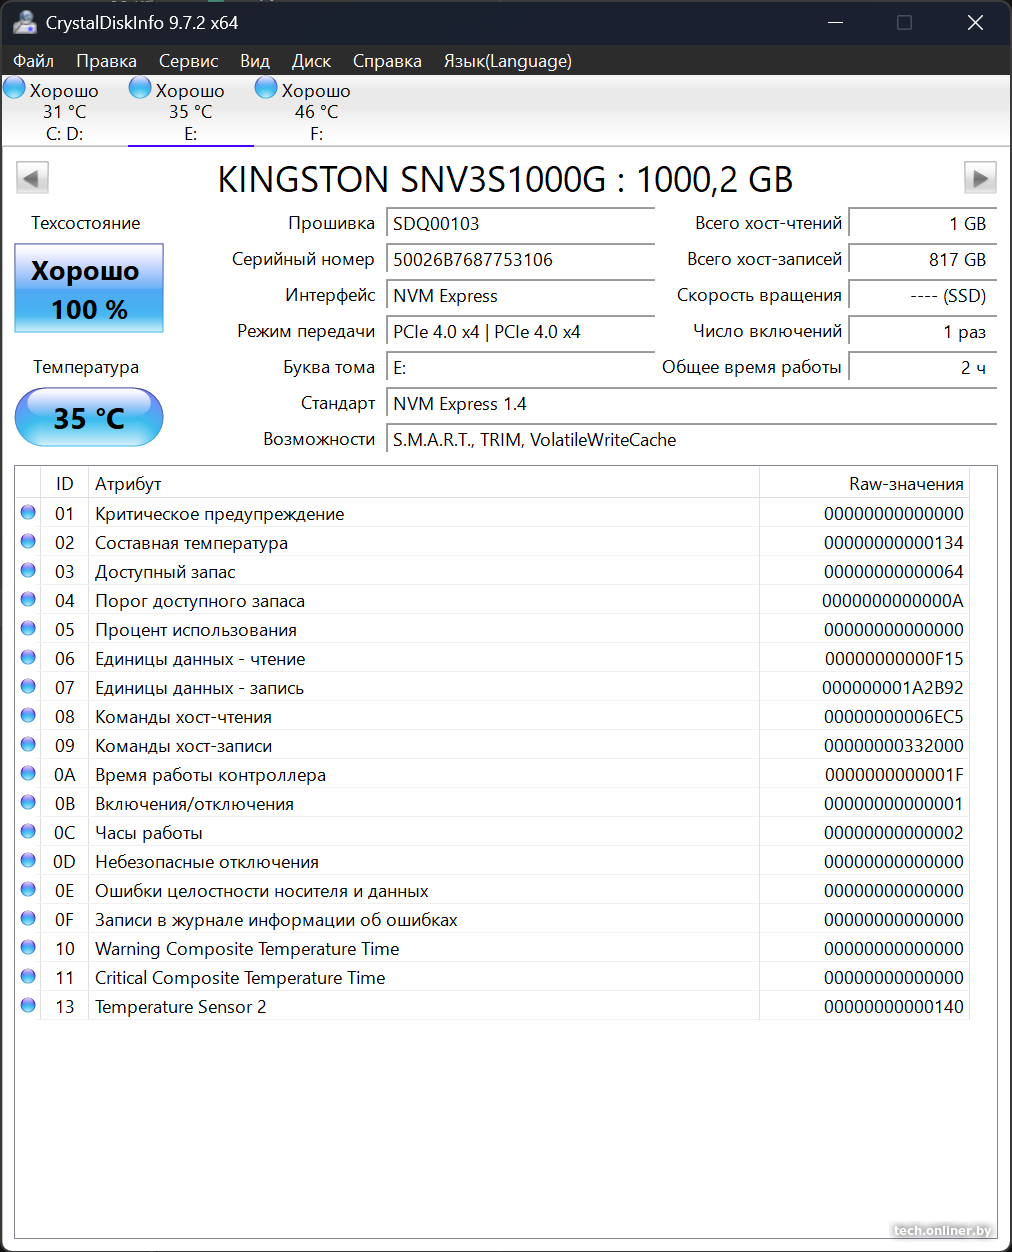Click the Хорошо 100 % health status button
1012x1252 pixels.
point(89,289)
